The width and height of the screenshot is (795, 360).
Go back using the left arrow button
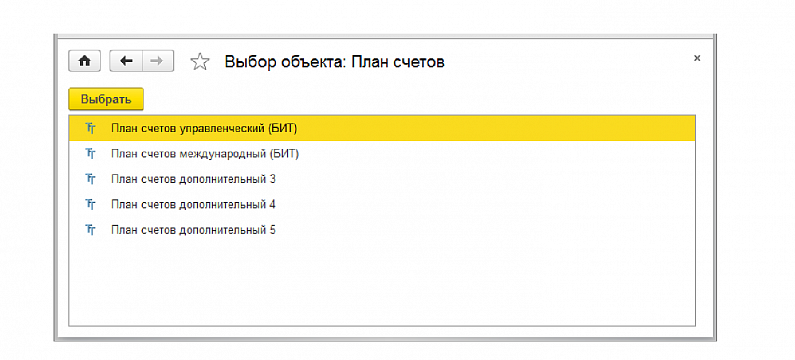pos(126,61)
